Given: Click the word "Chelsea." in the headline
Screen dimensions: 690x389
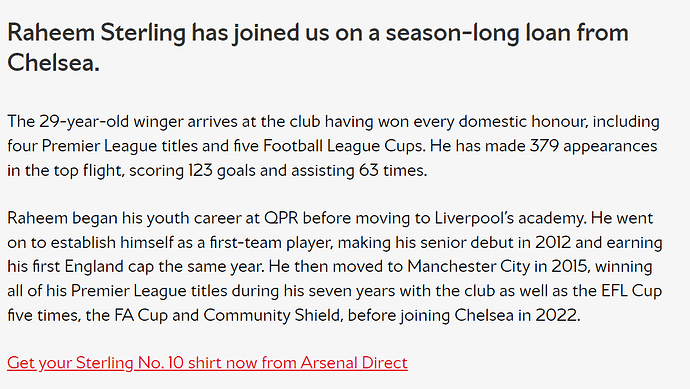Looking at the screenshot, I should (x=53, y=62).
